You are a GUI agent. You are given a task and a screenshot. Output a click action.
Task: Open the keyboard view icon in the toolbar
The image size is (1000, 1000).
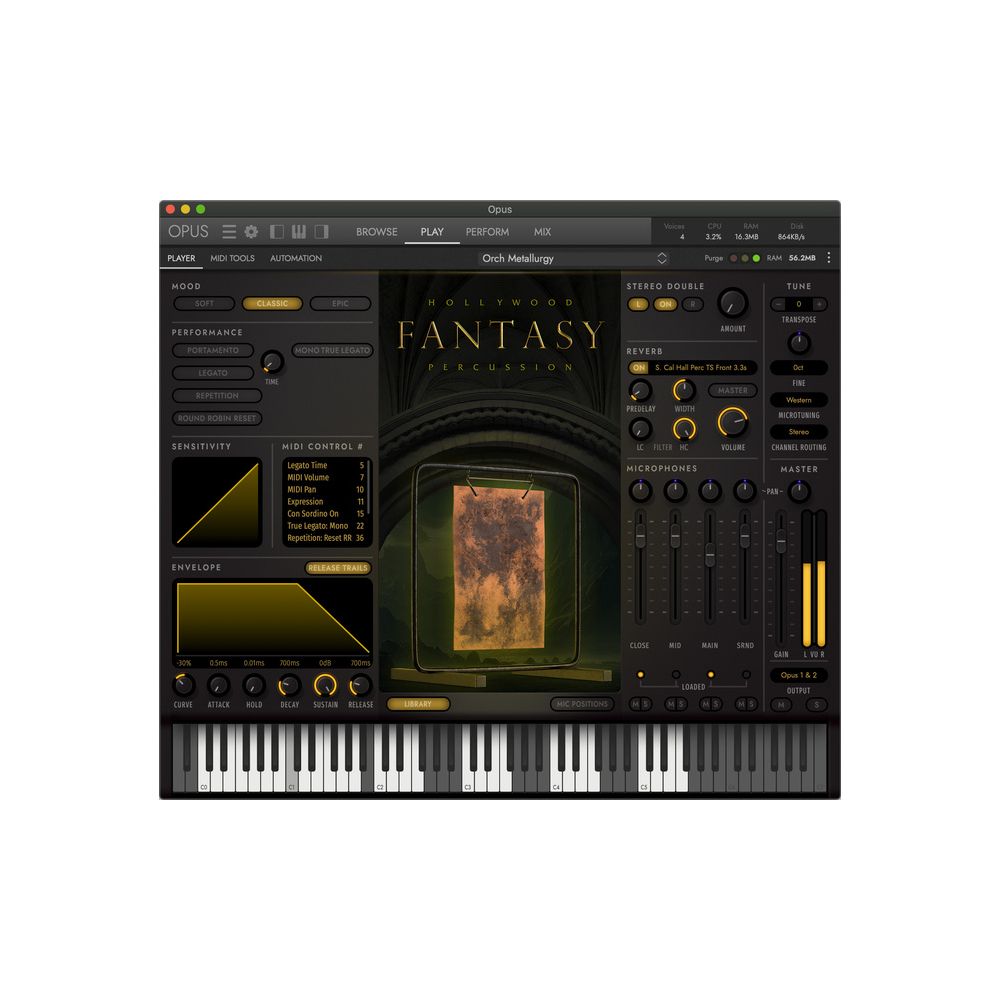(298, 231)
